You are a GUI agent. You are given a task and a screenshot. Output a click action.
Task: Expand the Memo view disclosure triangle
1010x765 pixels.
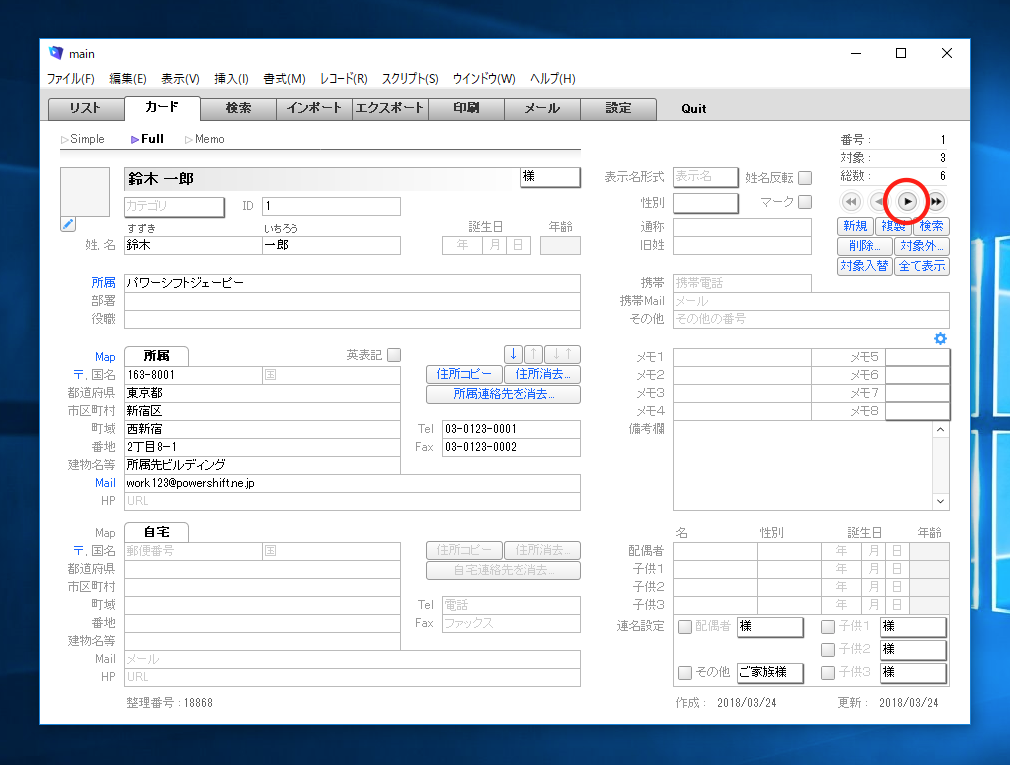pyautogui.click(x=188, y=140)
